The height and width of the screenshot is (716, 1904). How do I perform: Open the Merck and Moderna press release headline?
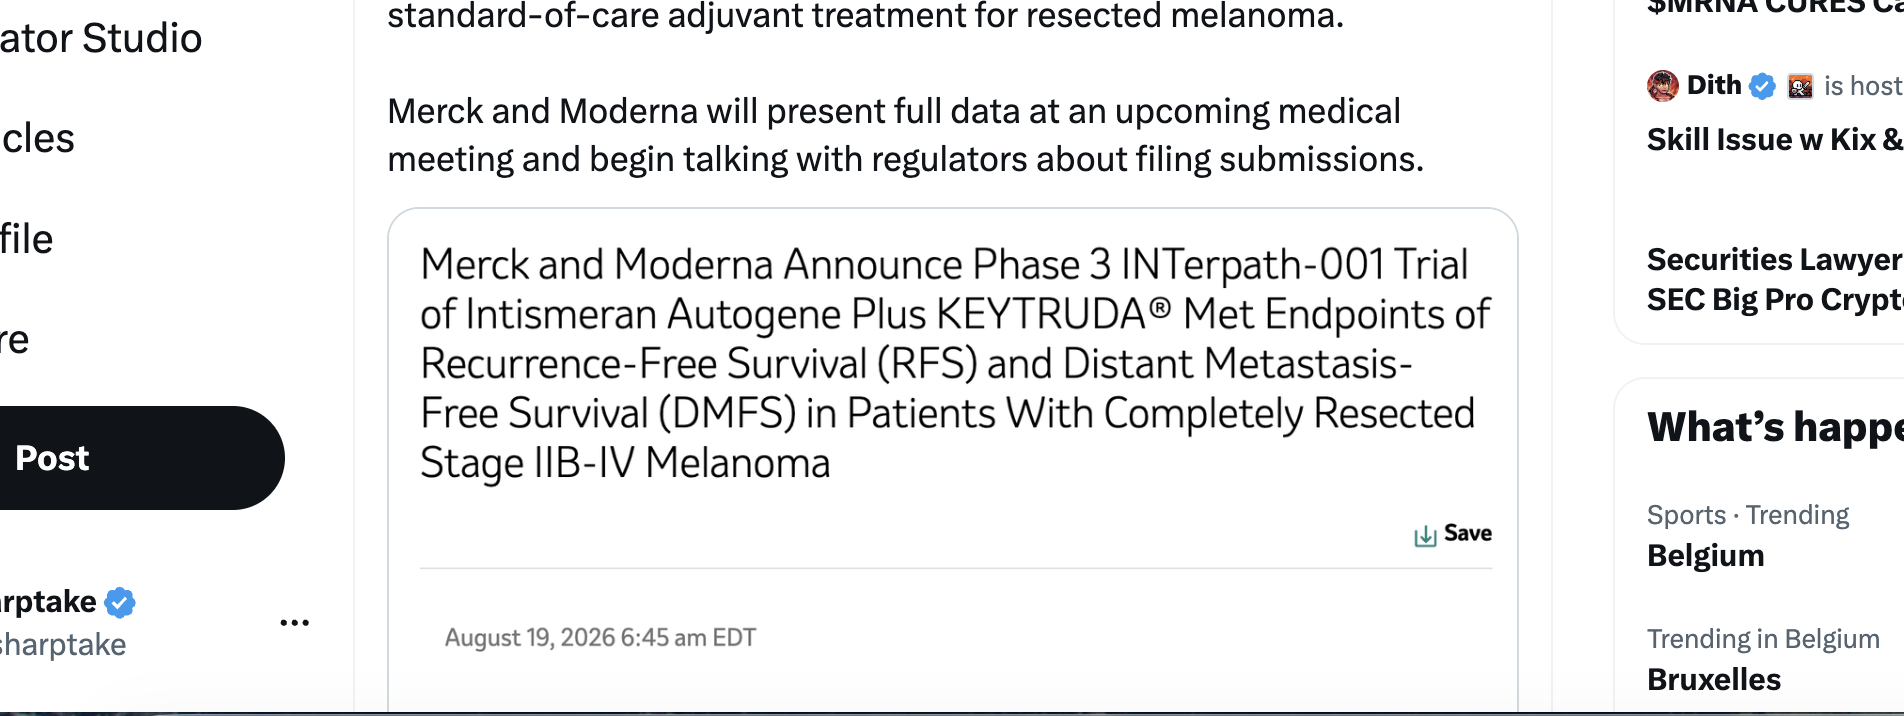pyautogui.click(x=954, y=364)
